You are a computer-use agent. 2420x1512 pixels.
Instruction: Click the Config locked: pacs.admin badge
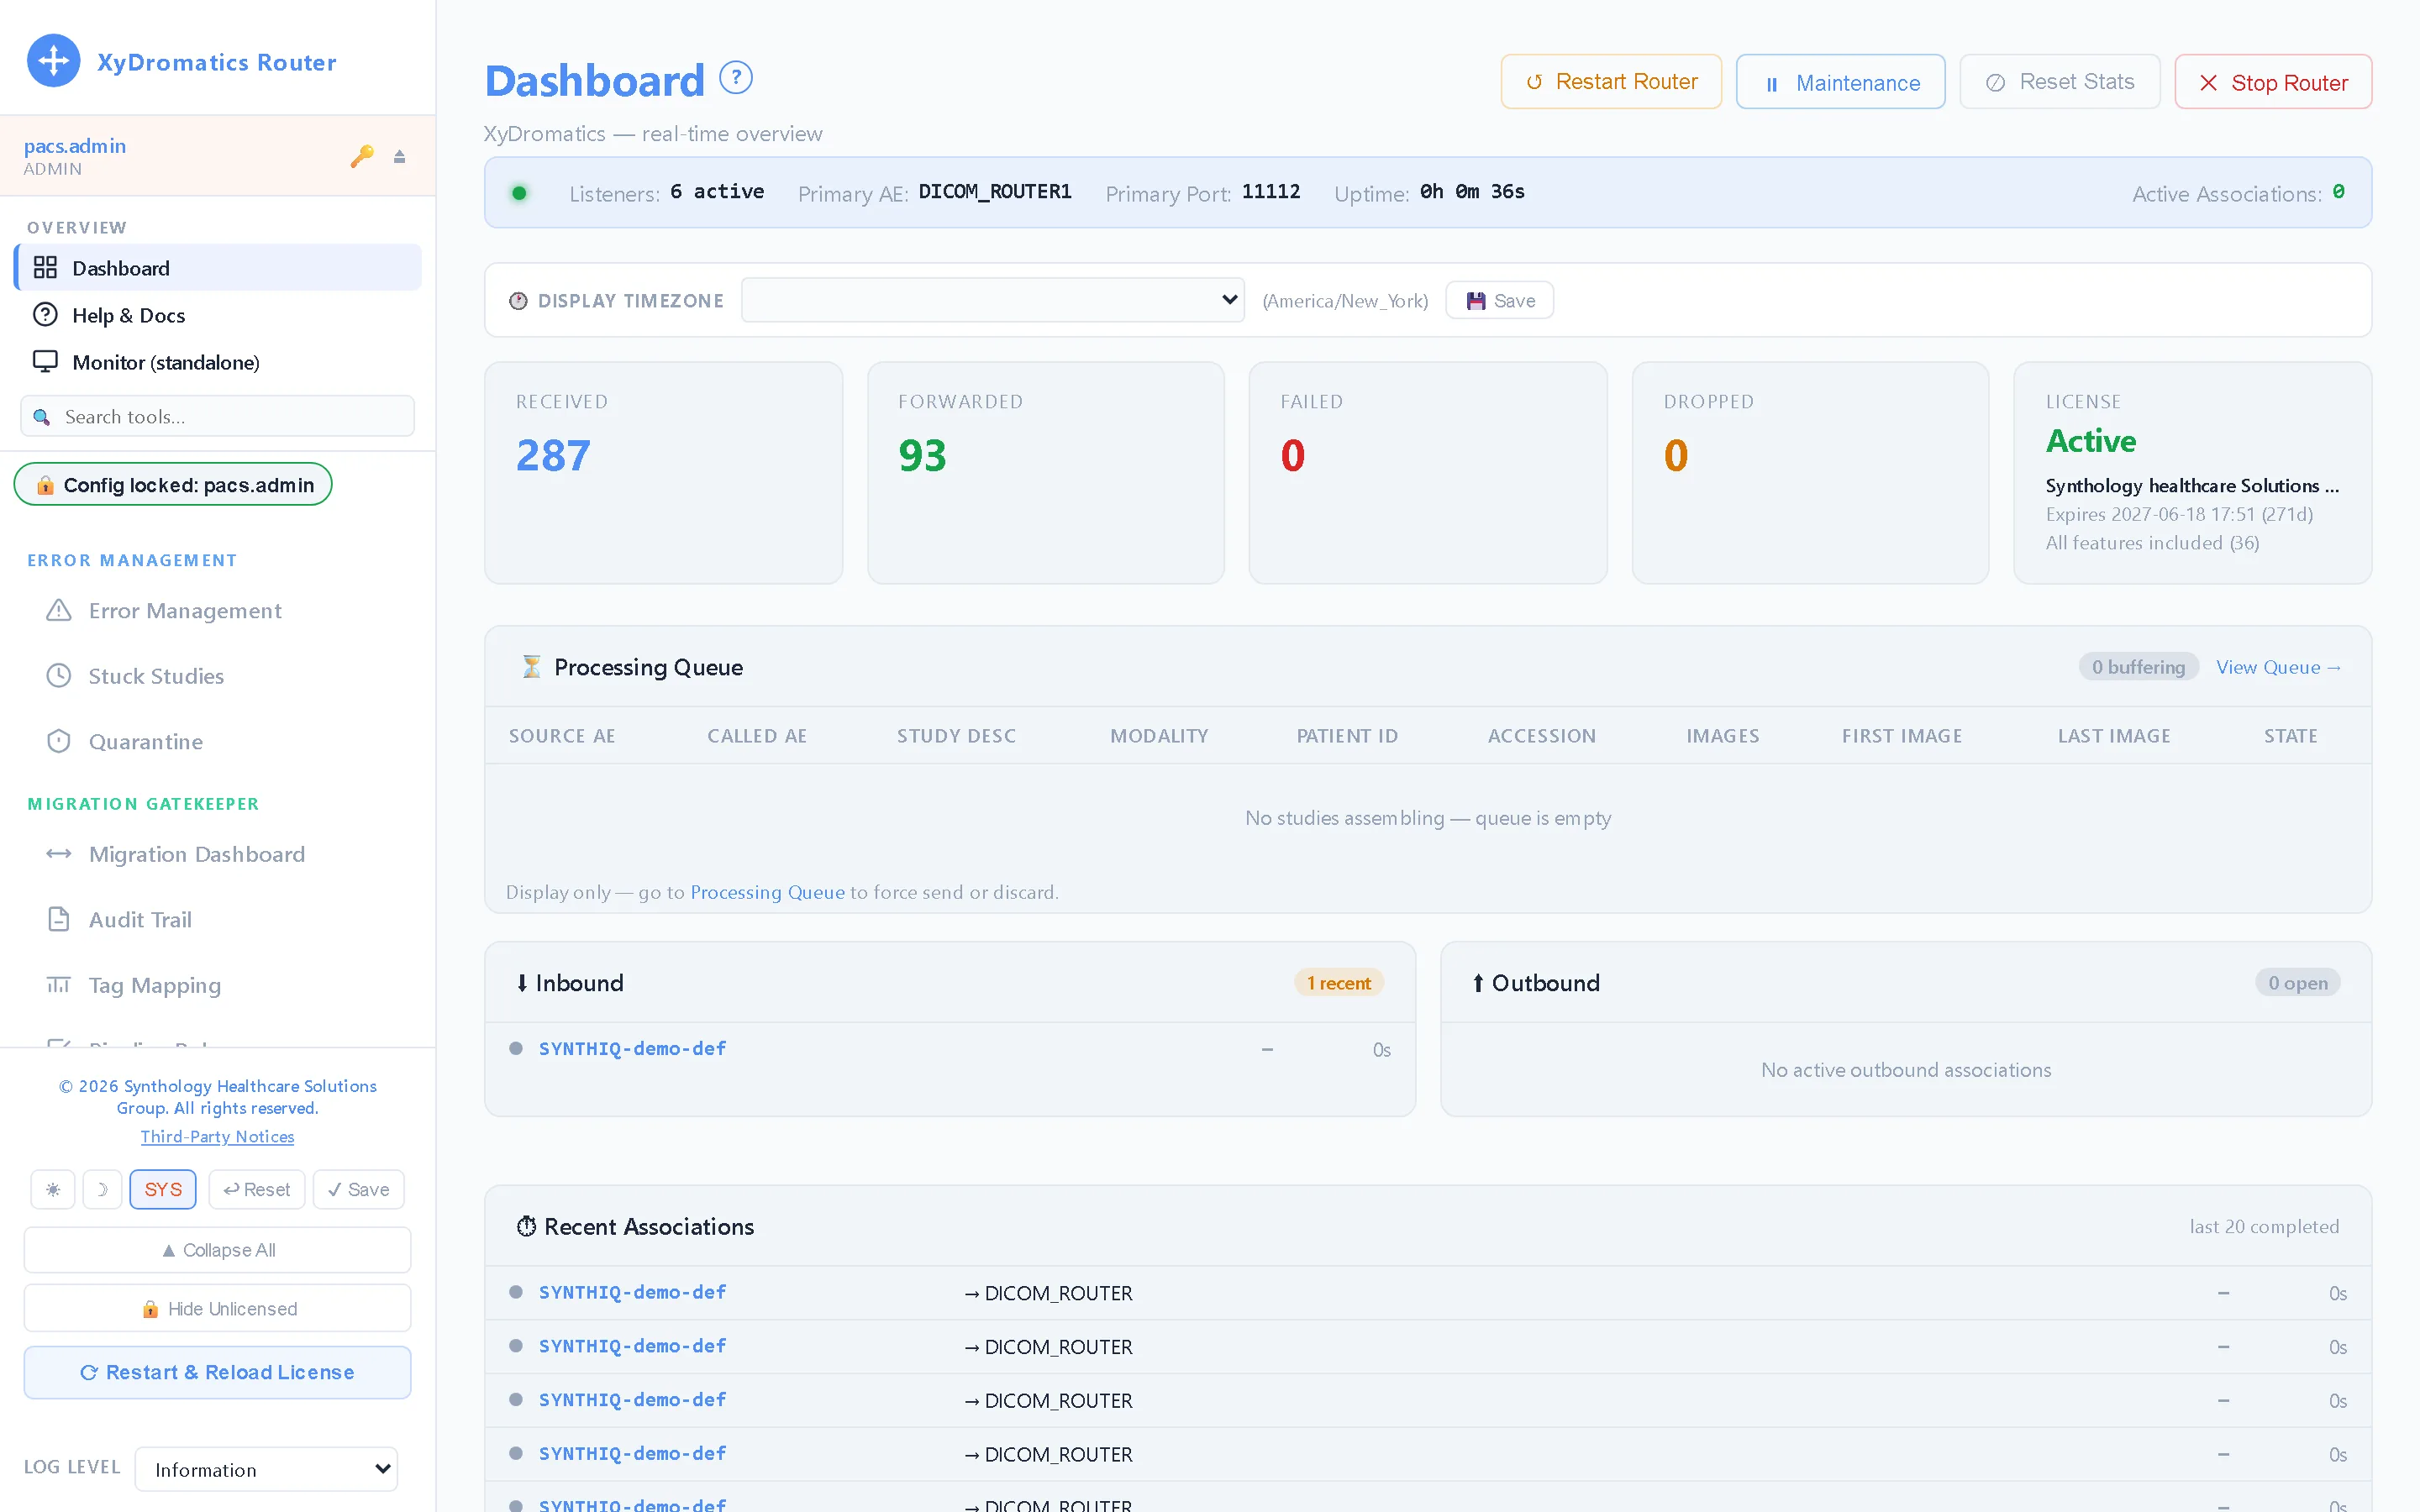[173, 484]
